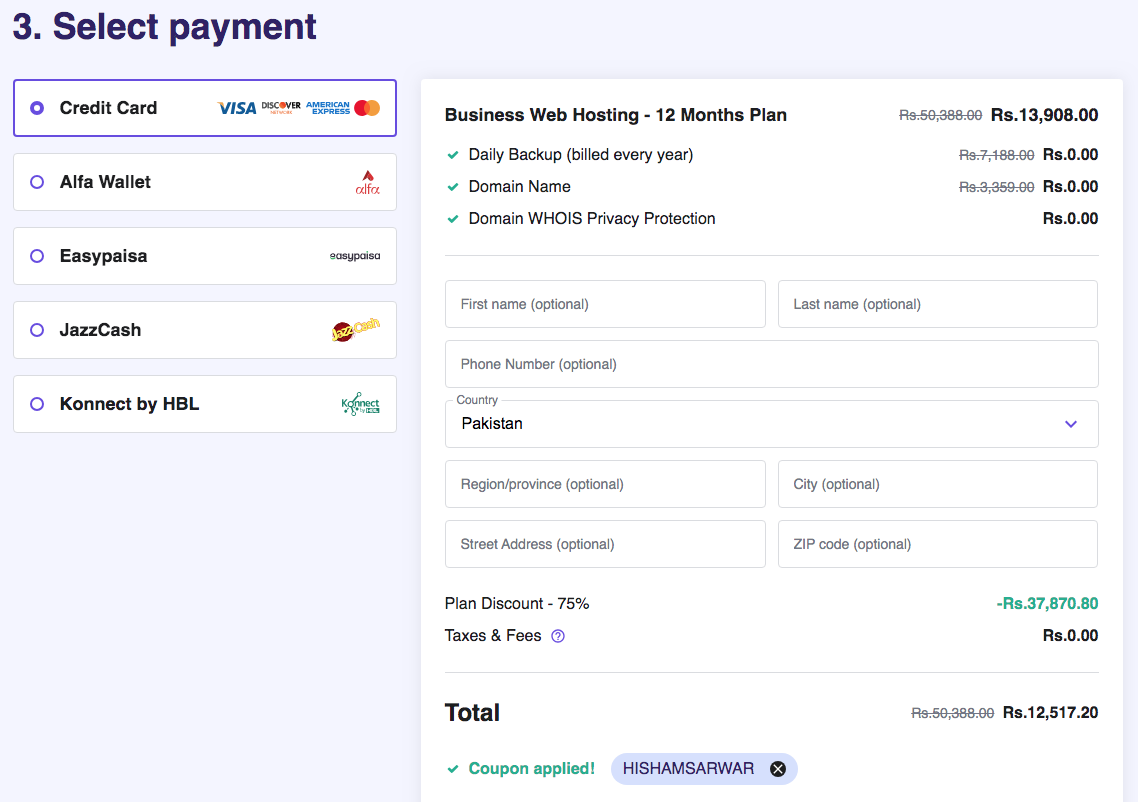The width and height of the screenshot is (1138, 802).
Task: Click the Mastercard logo icon
Action: [367, 108]
